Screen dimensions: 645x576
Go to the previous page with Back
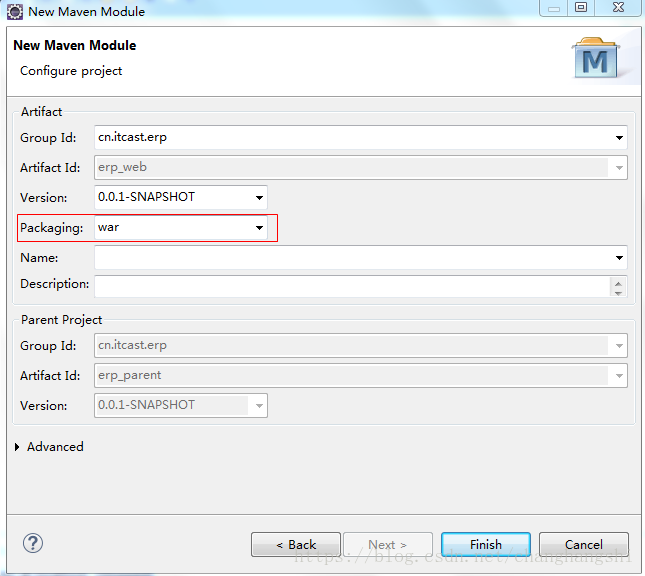click(x=296, y=544)
